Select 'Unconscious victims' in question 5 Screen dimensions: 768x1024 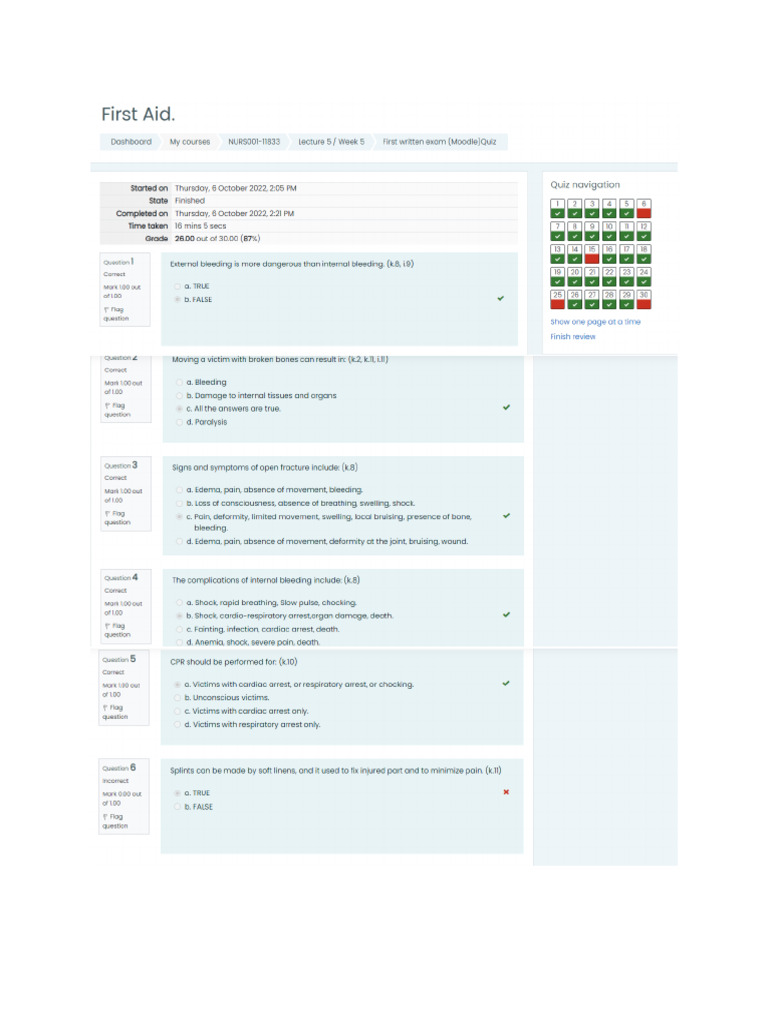point(178,698)
